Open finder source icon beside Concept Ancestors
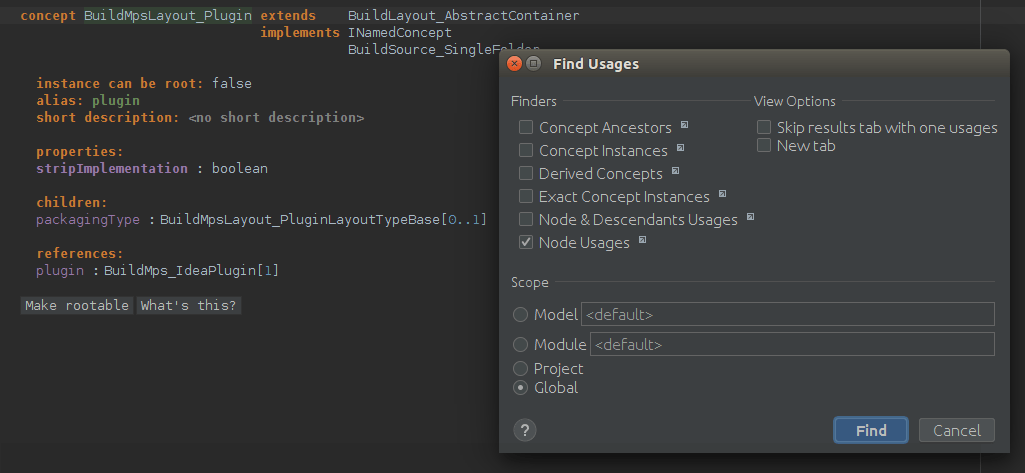Image resolution: width=1025 pixels, height=473 pixels. tap(685, 125)
